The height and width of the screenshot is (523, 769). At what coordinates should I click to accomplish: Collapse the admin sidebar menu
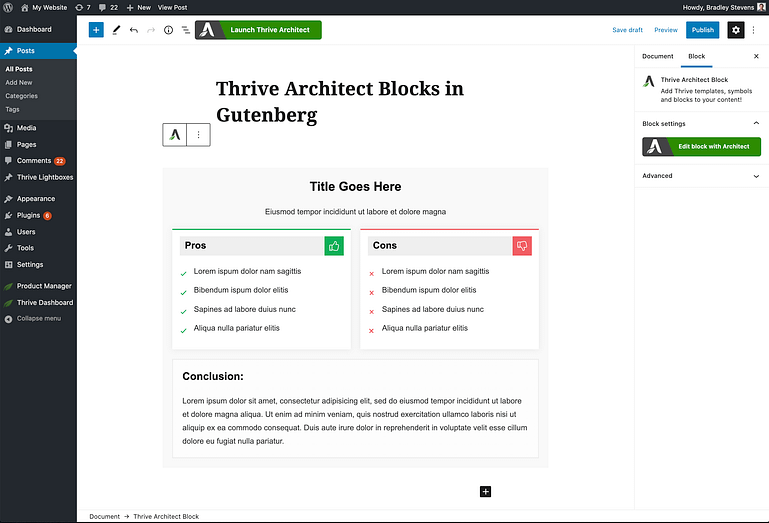38,318
